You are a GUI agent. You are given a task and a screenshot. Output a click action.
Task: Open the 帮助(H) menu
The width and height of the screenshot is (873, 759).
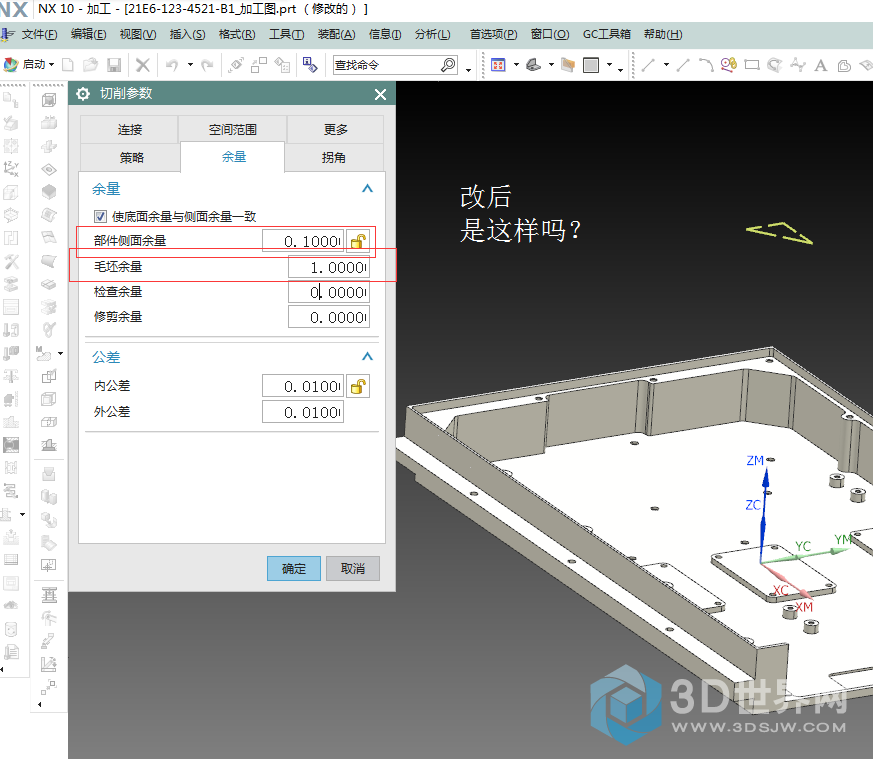[x=663, y=35]
